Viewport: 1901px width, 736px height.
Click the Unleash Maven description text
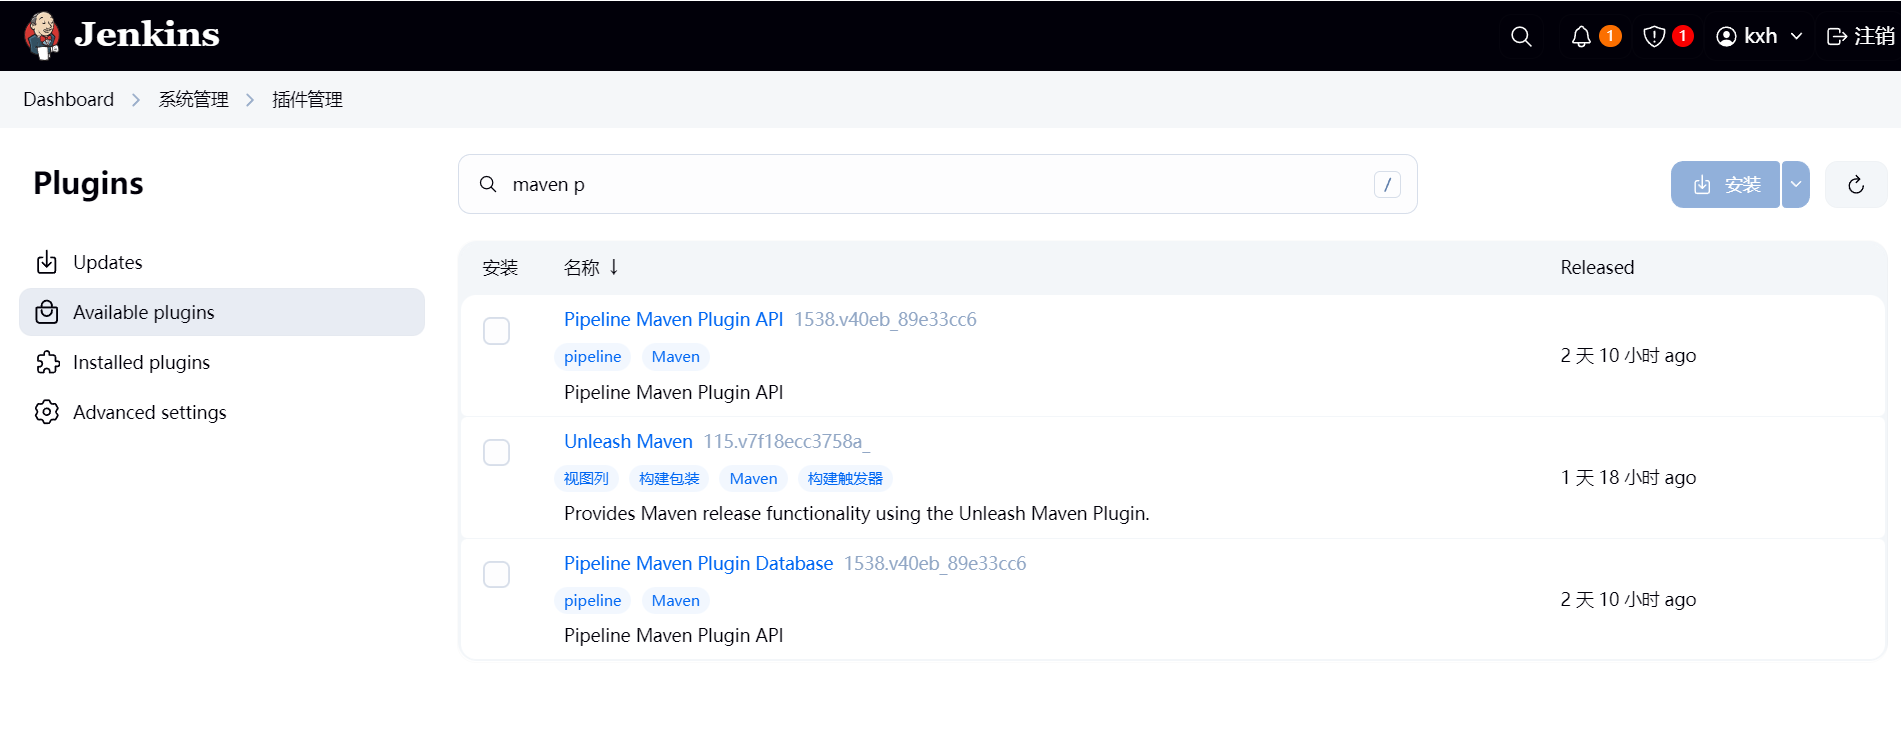pyautogui.click(x=857, y=513)
